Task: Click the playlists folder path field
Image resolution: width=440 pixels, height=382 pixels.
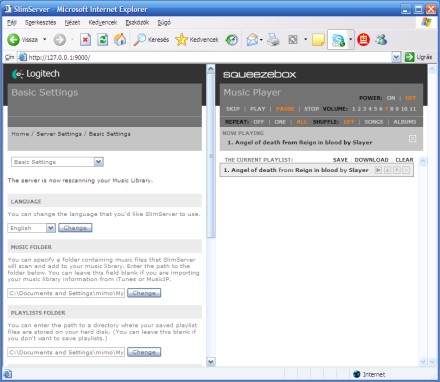Action: (x=66, y=352)
